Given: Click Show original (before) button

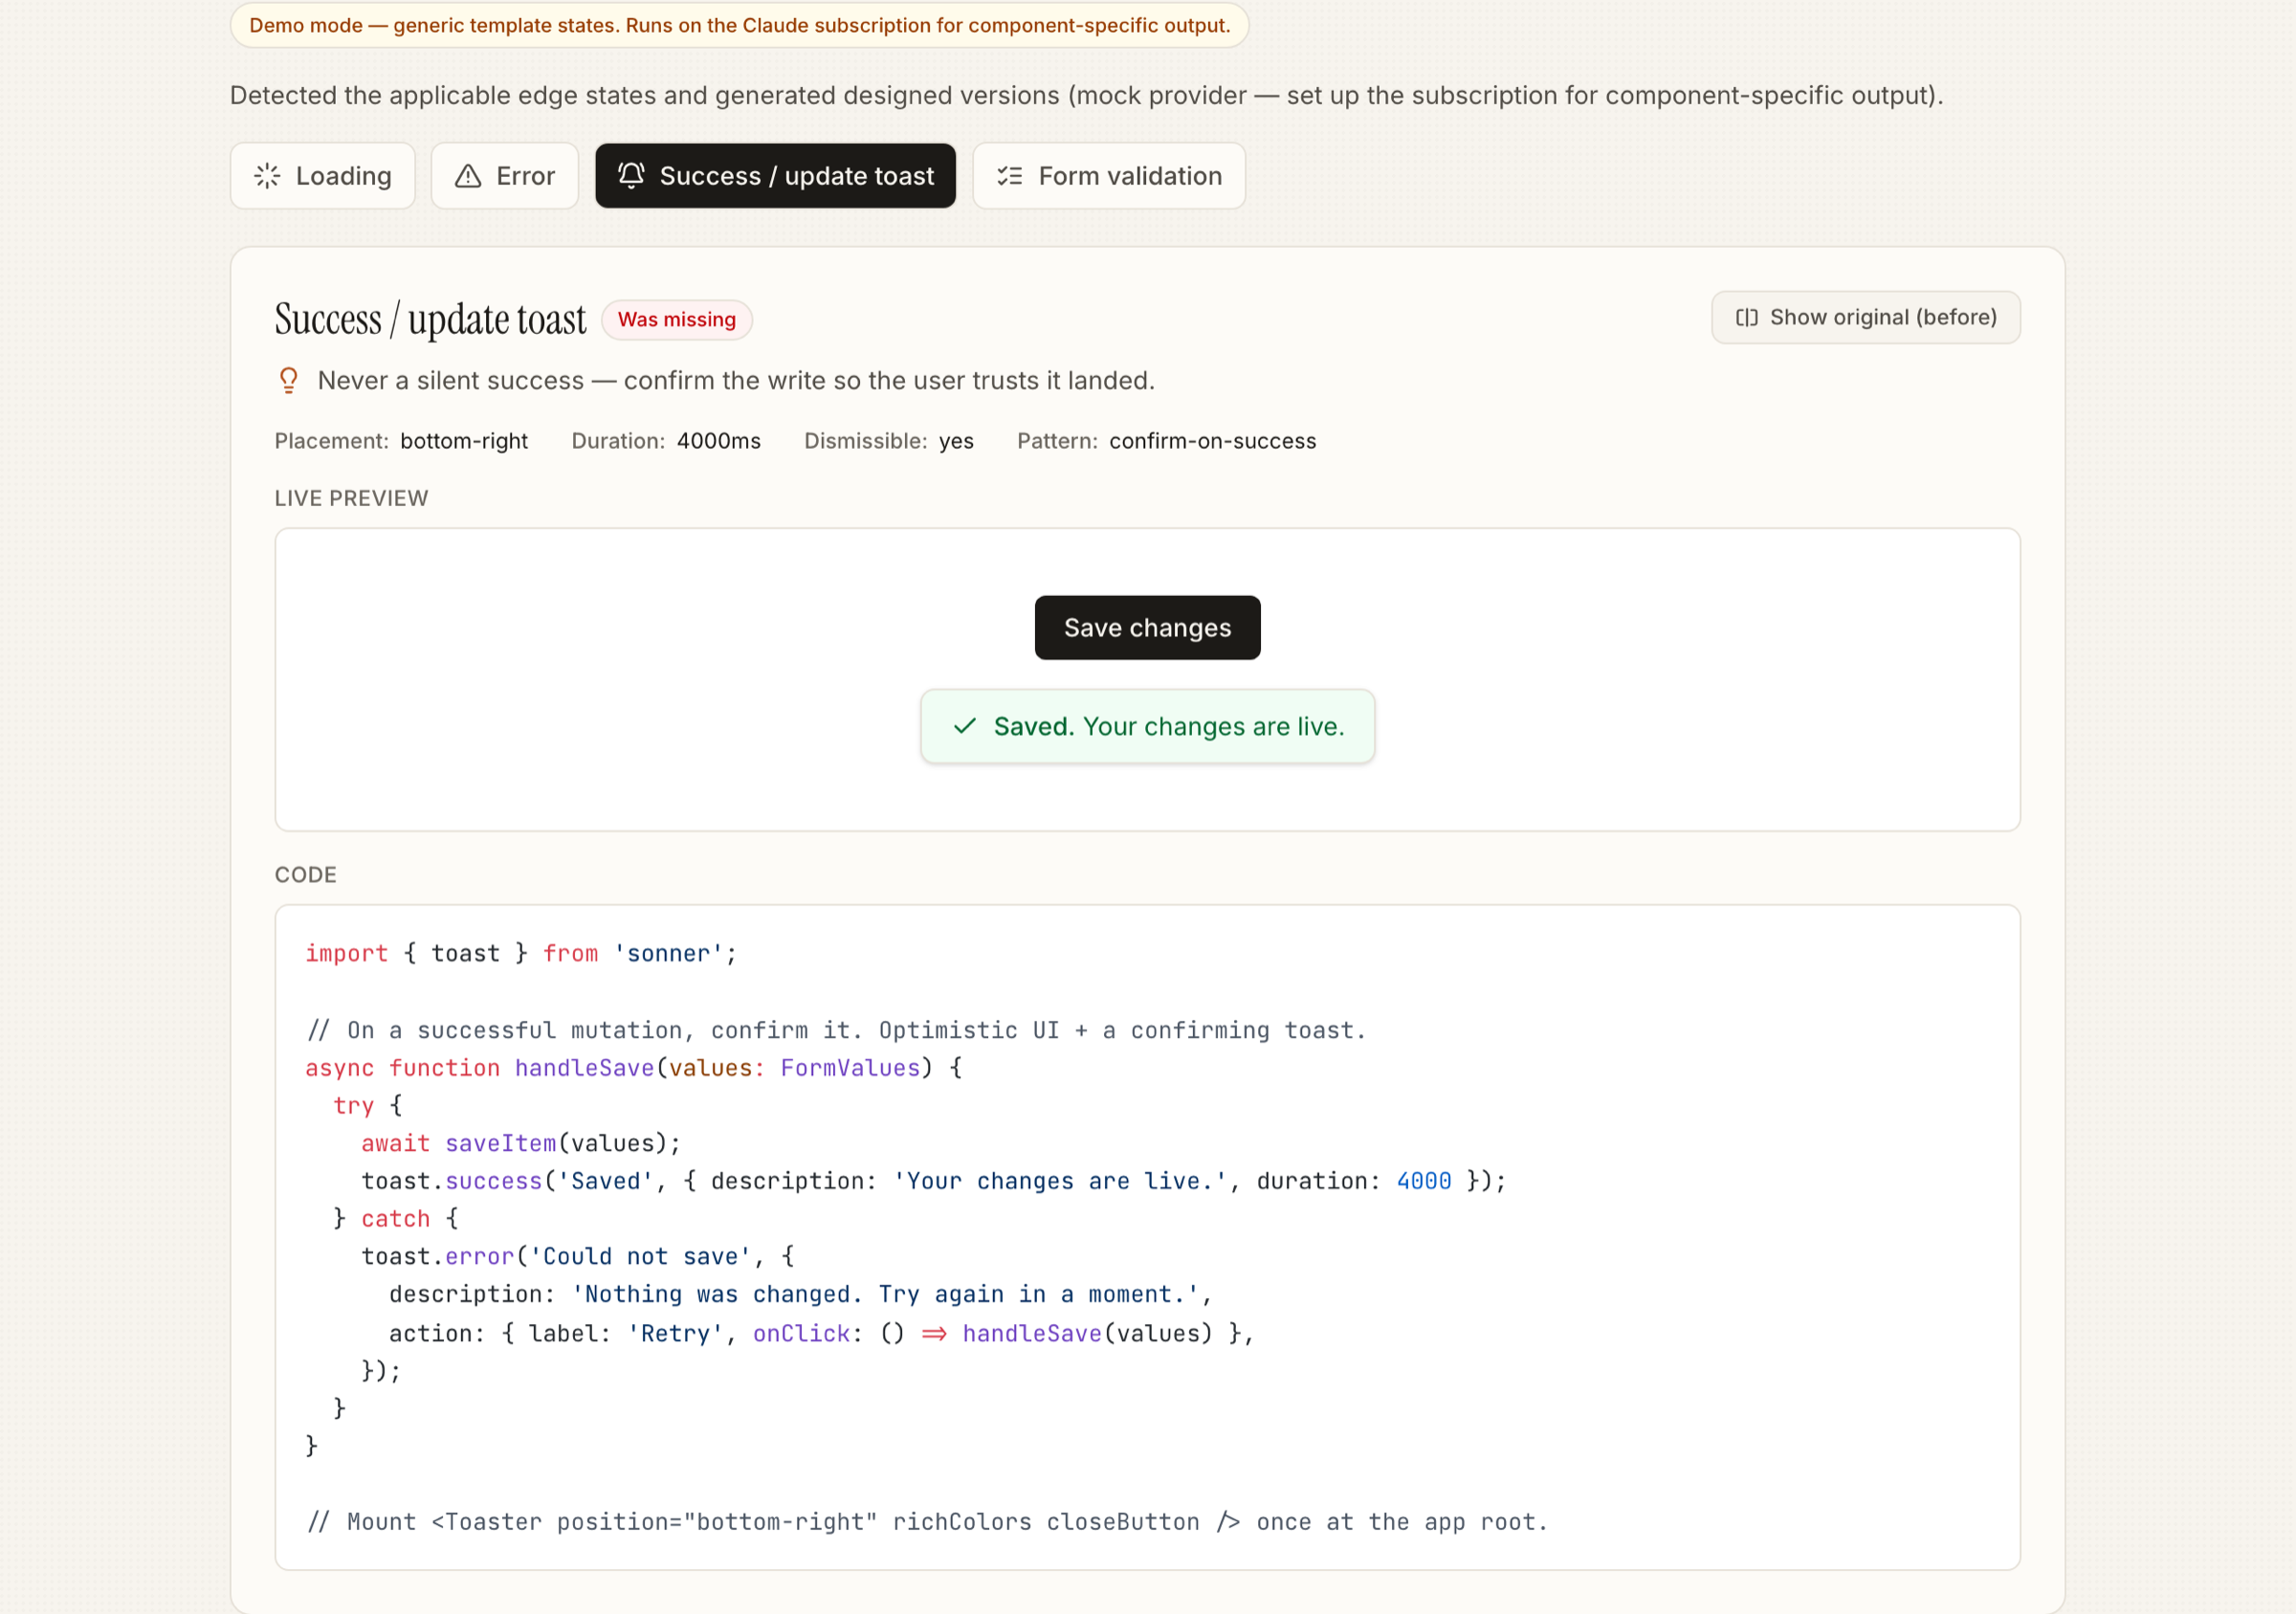Looking at the screenshot, I should [1865, 317].
